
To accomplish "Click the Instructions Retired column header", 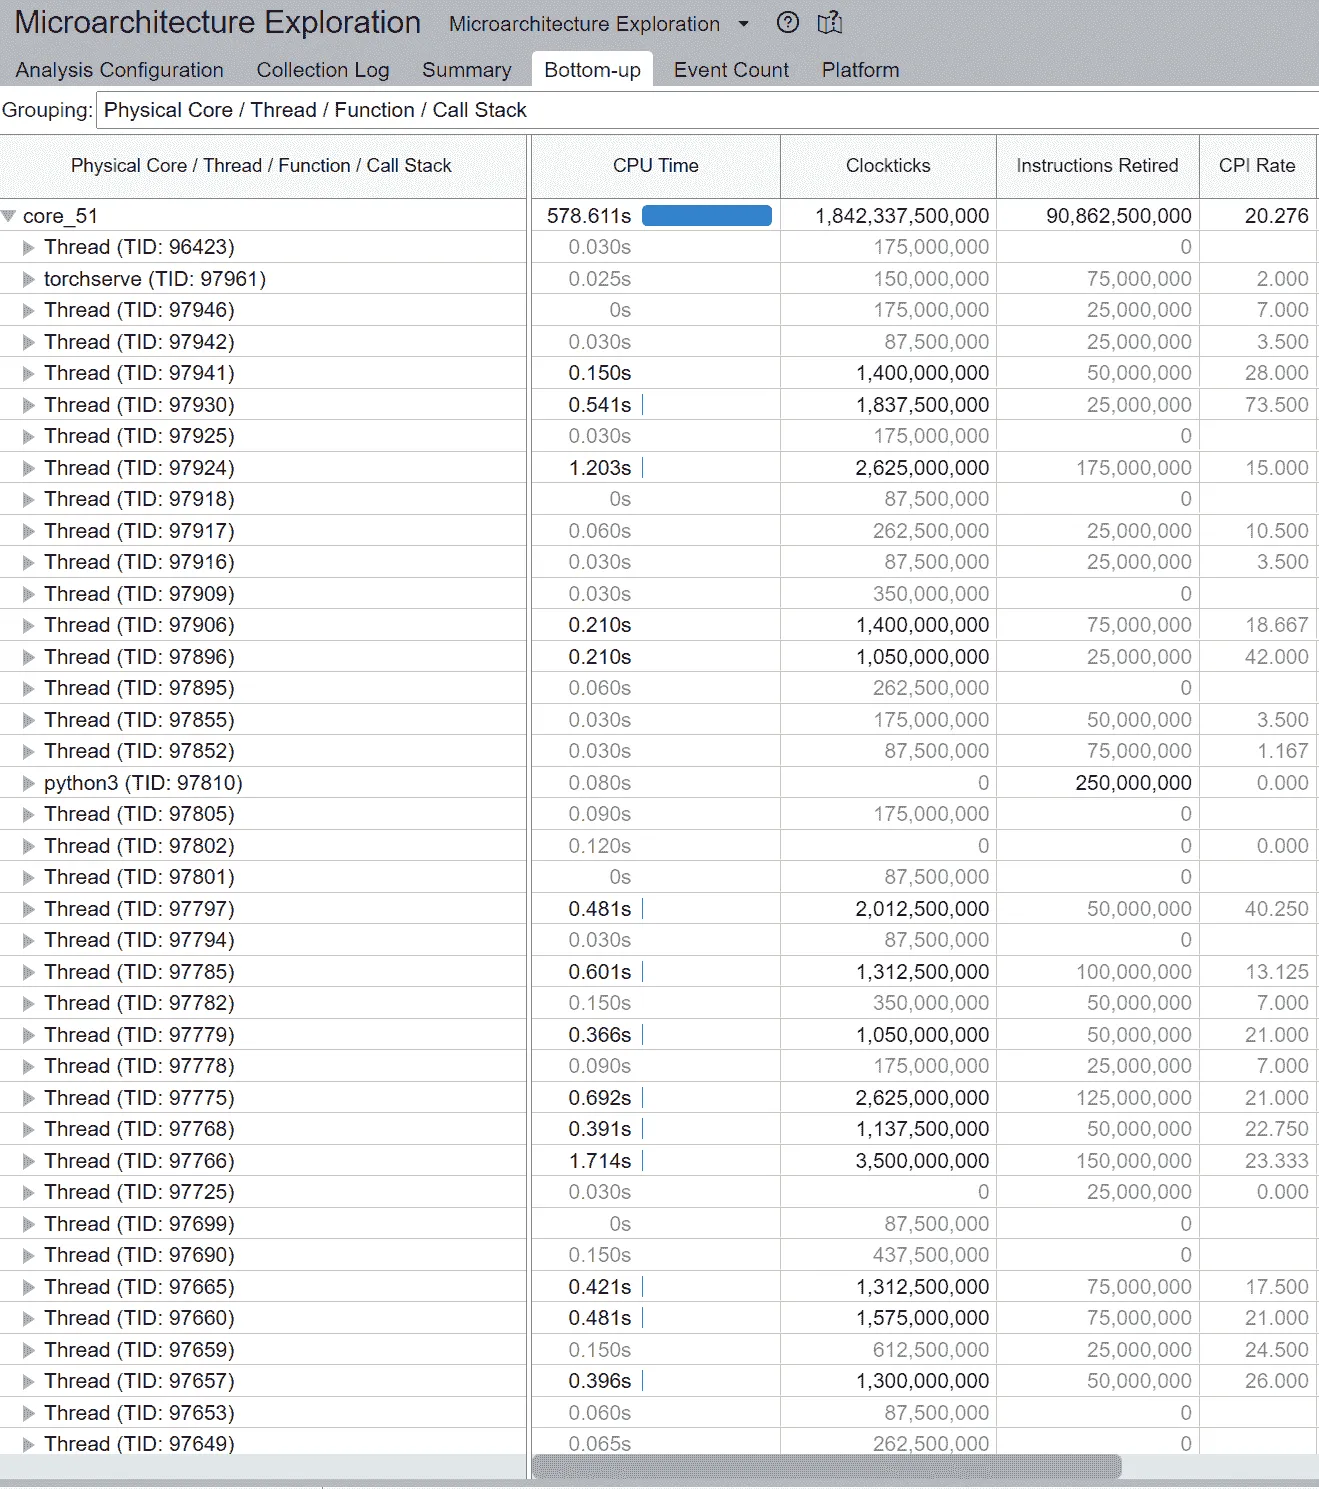I will [1097, 166].
